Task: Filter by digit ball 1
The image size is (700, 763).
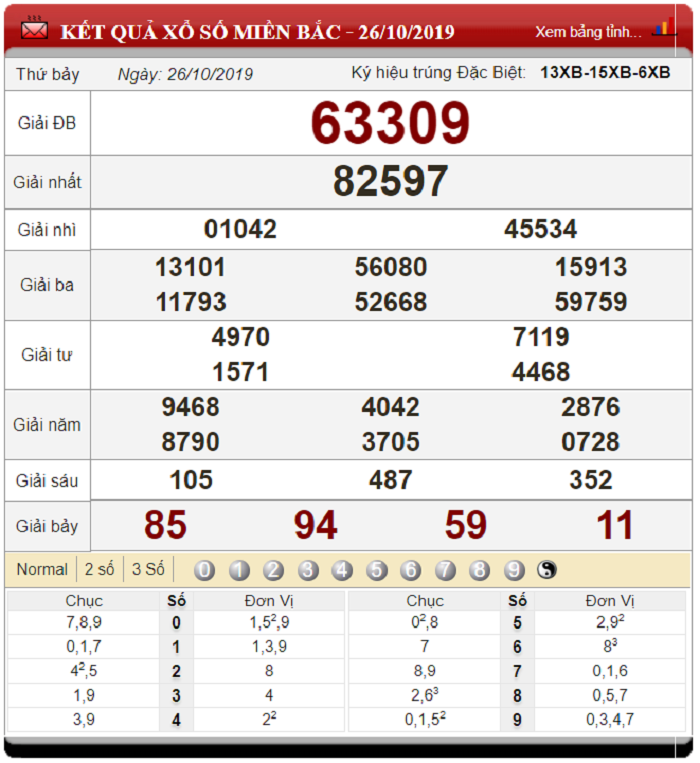Action: (x=239, y=570)
